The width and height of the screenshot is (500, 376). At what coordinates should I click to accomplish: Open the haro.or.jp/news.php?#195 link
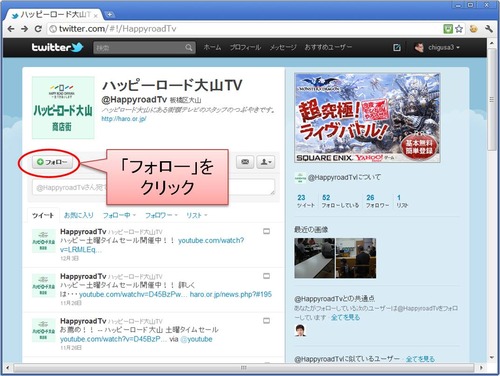[x=231, y=294]
